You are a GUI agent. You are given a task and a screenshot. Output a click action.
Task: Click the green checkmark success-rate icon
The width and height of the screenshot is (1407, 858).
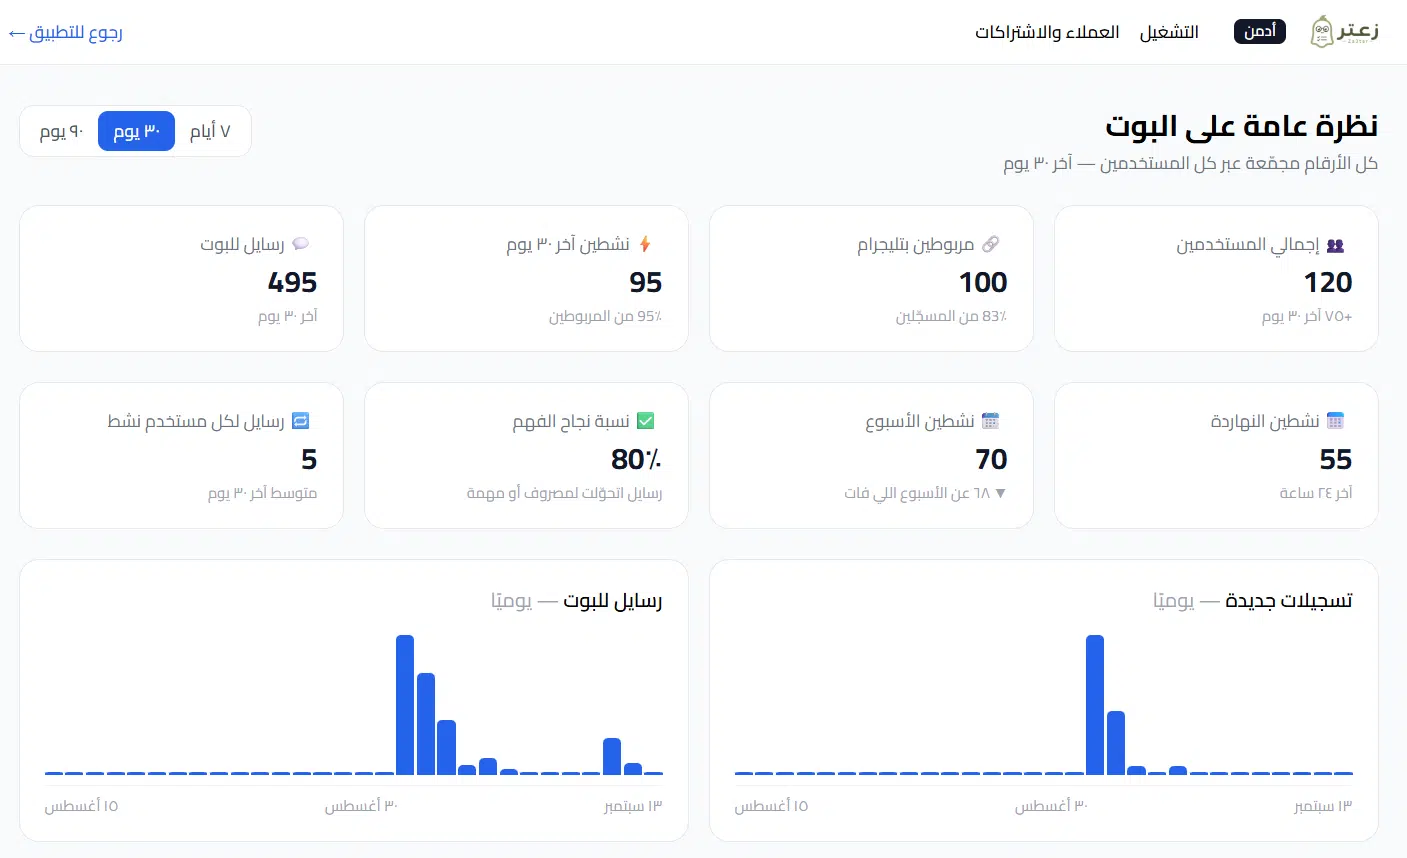coord(645,421)
